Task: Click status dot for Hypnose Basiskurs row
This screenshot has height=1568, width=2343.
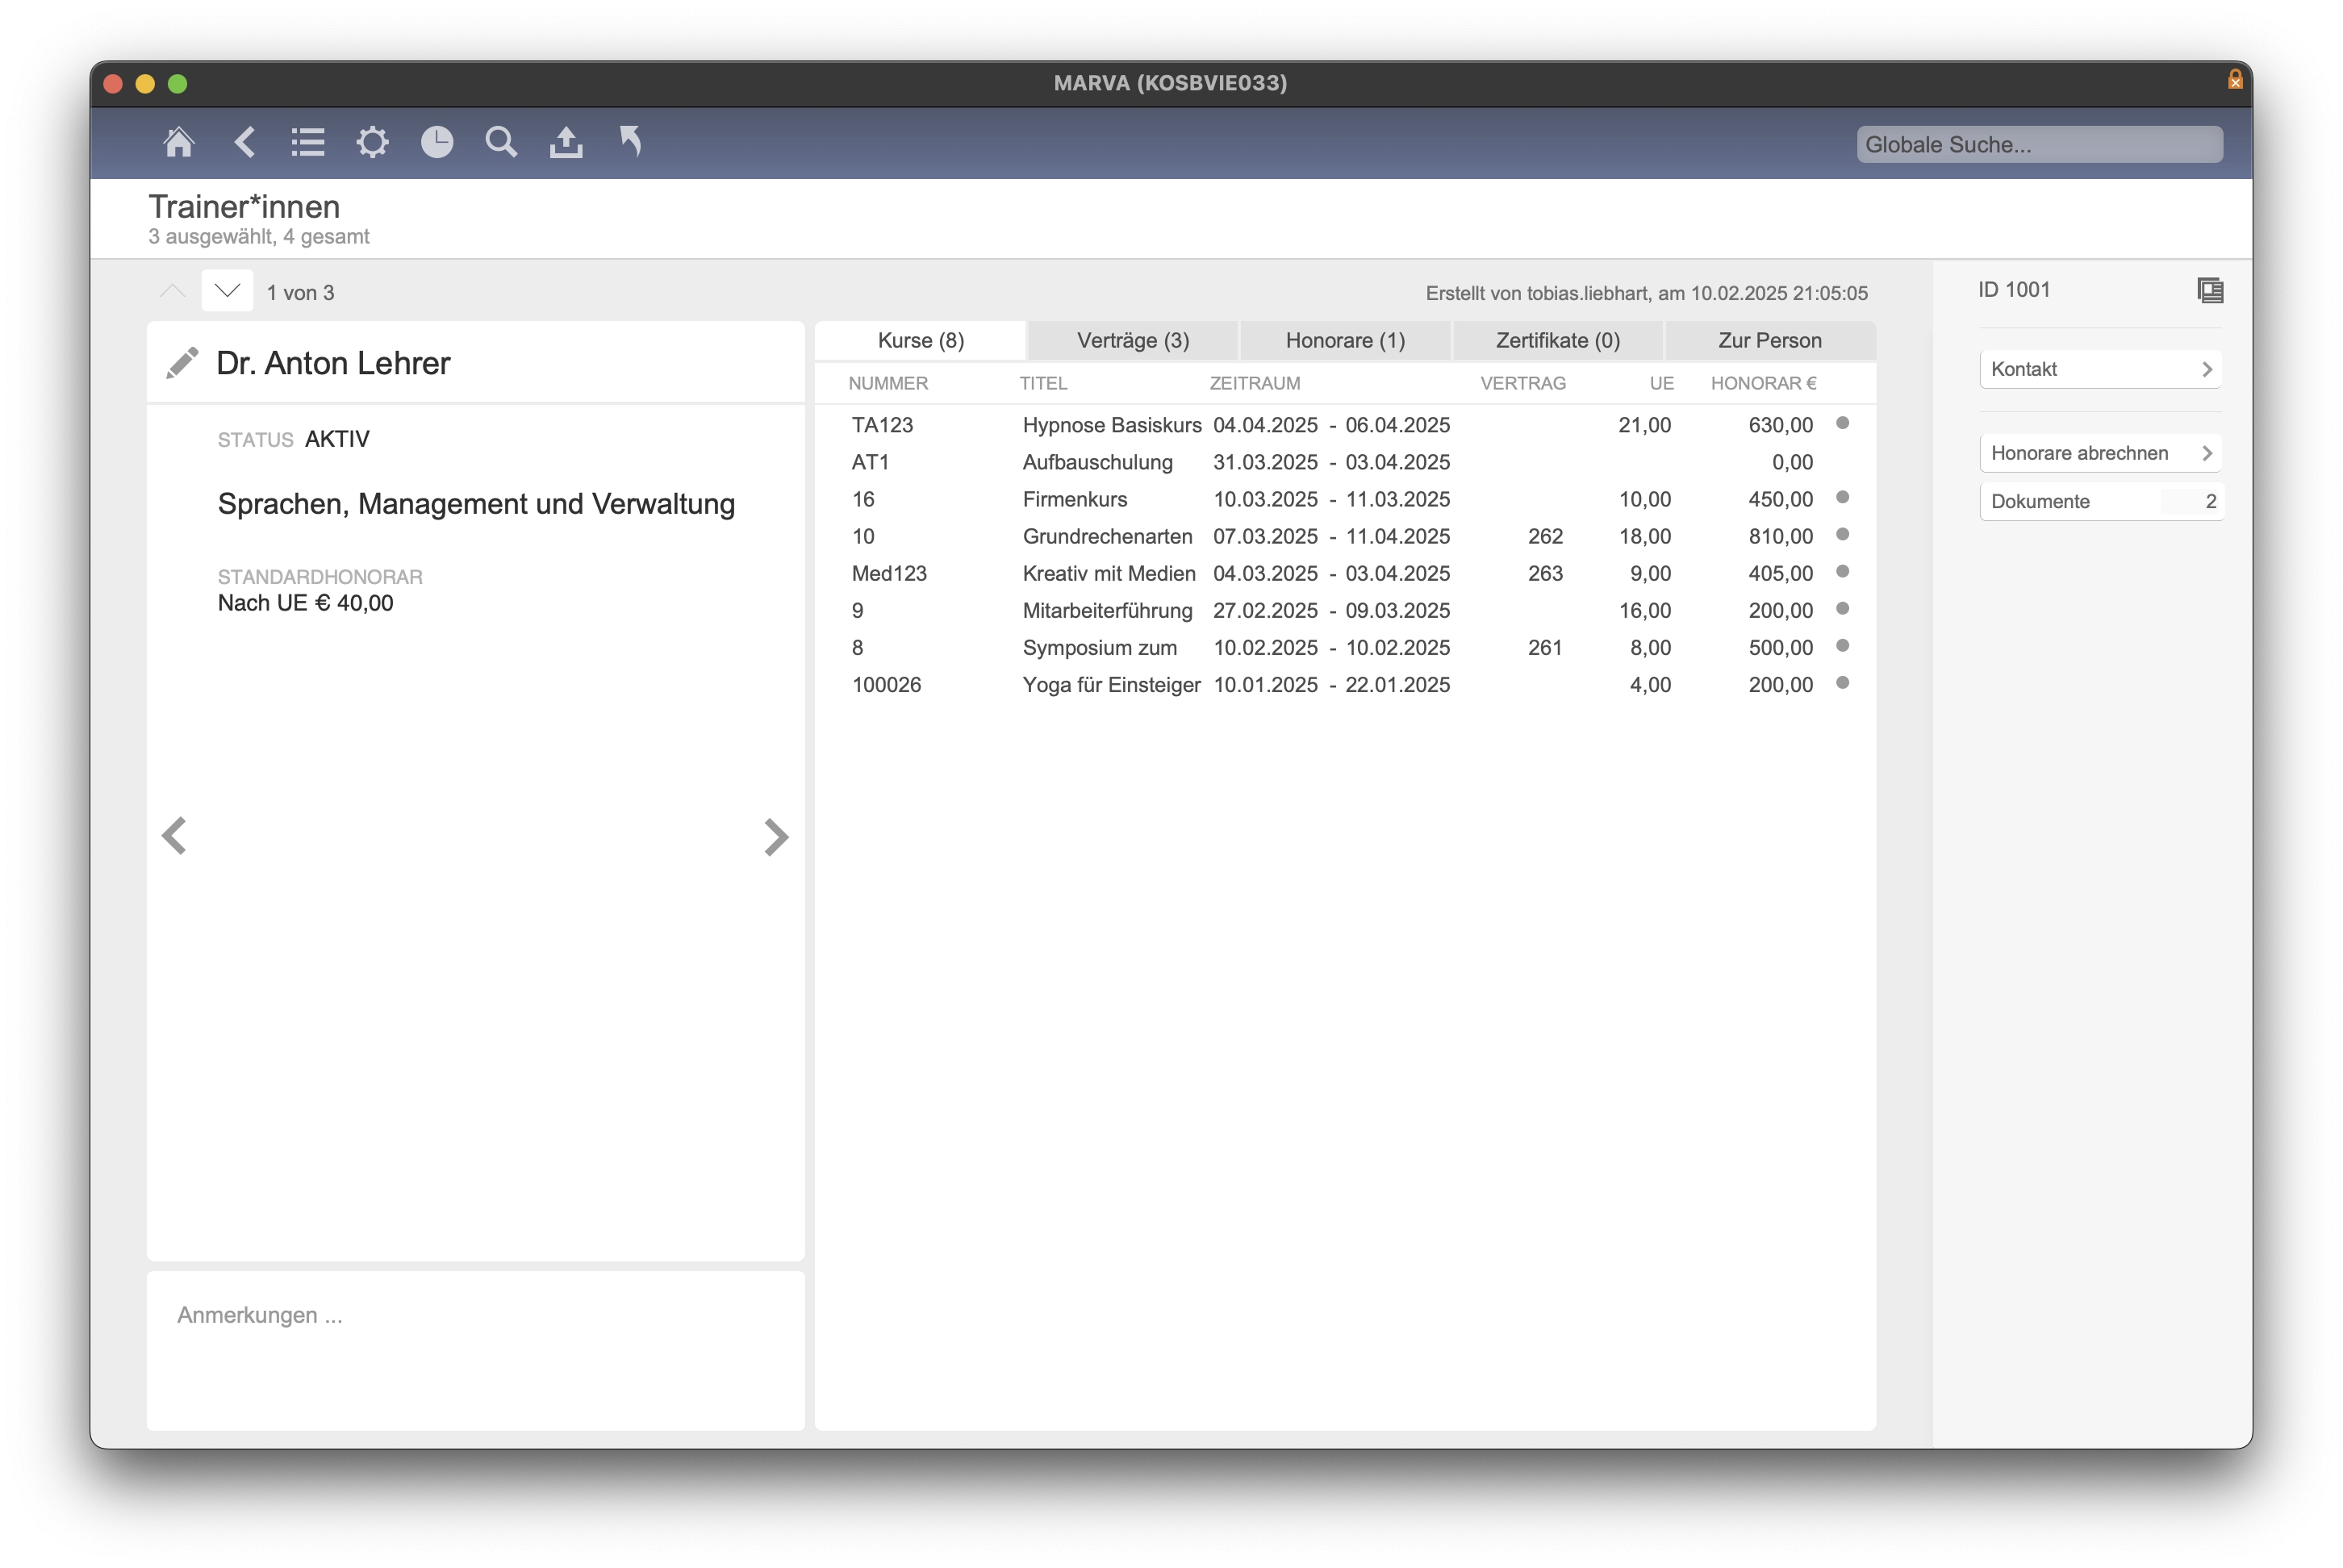Action: click(1842, 423)
